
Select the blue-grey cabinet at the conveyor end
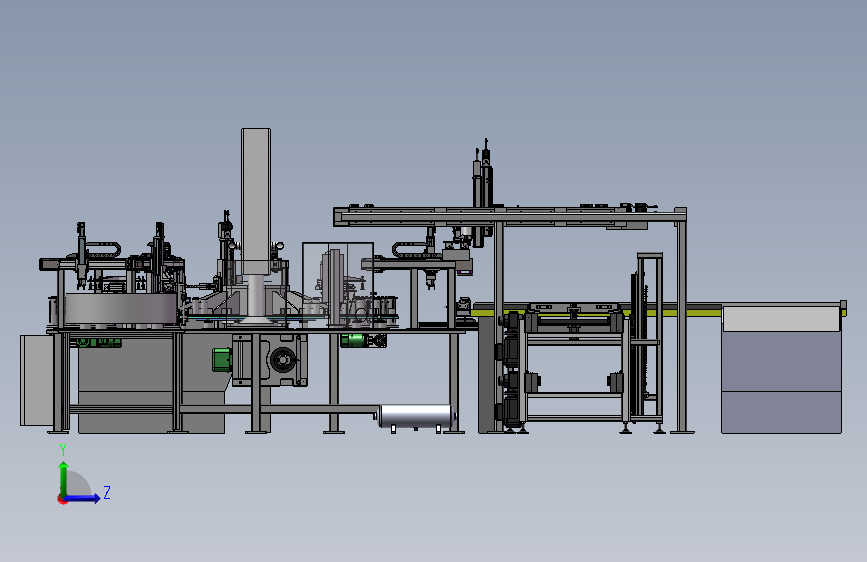tap(781, 369)
